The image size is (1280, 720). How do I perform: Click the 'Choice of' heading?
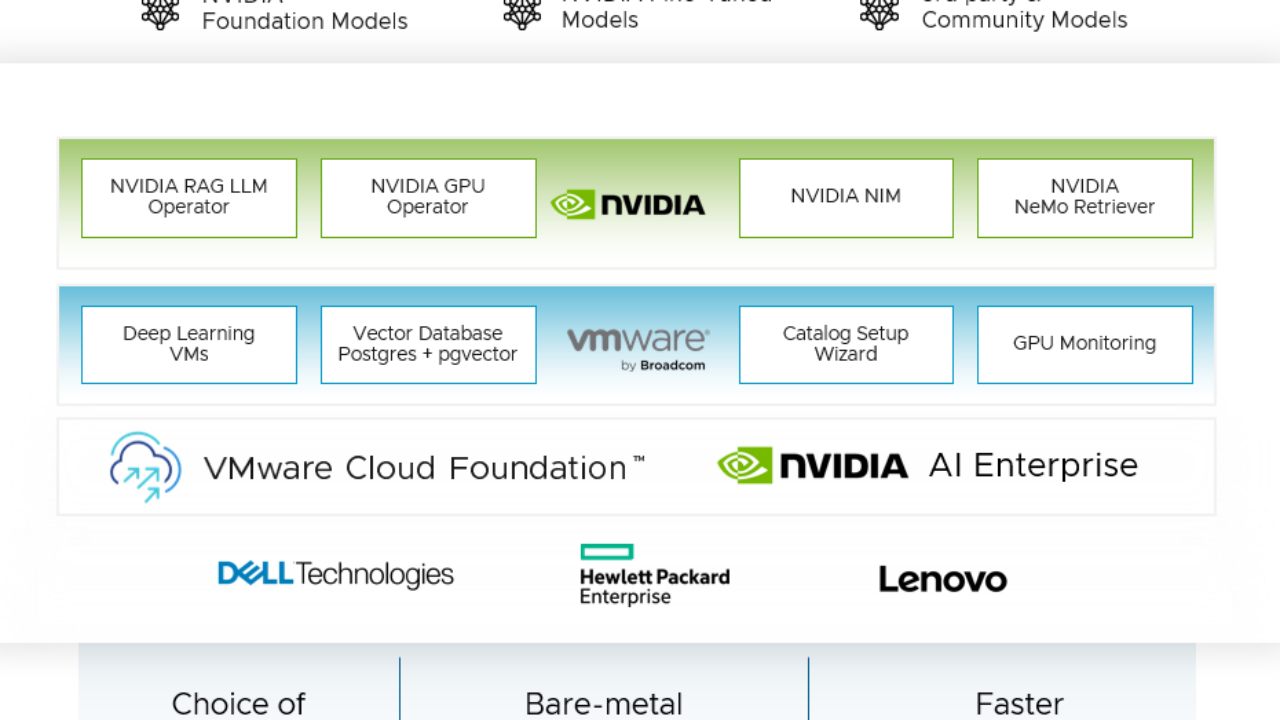point(239,704)
